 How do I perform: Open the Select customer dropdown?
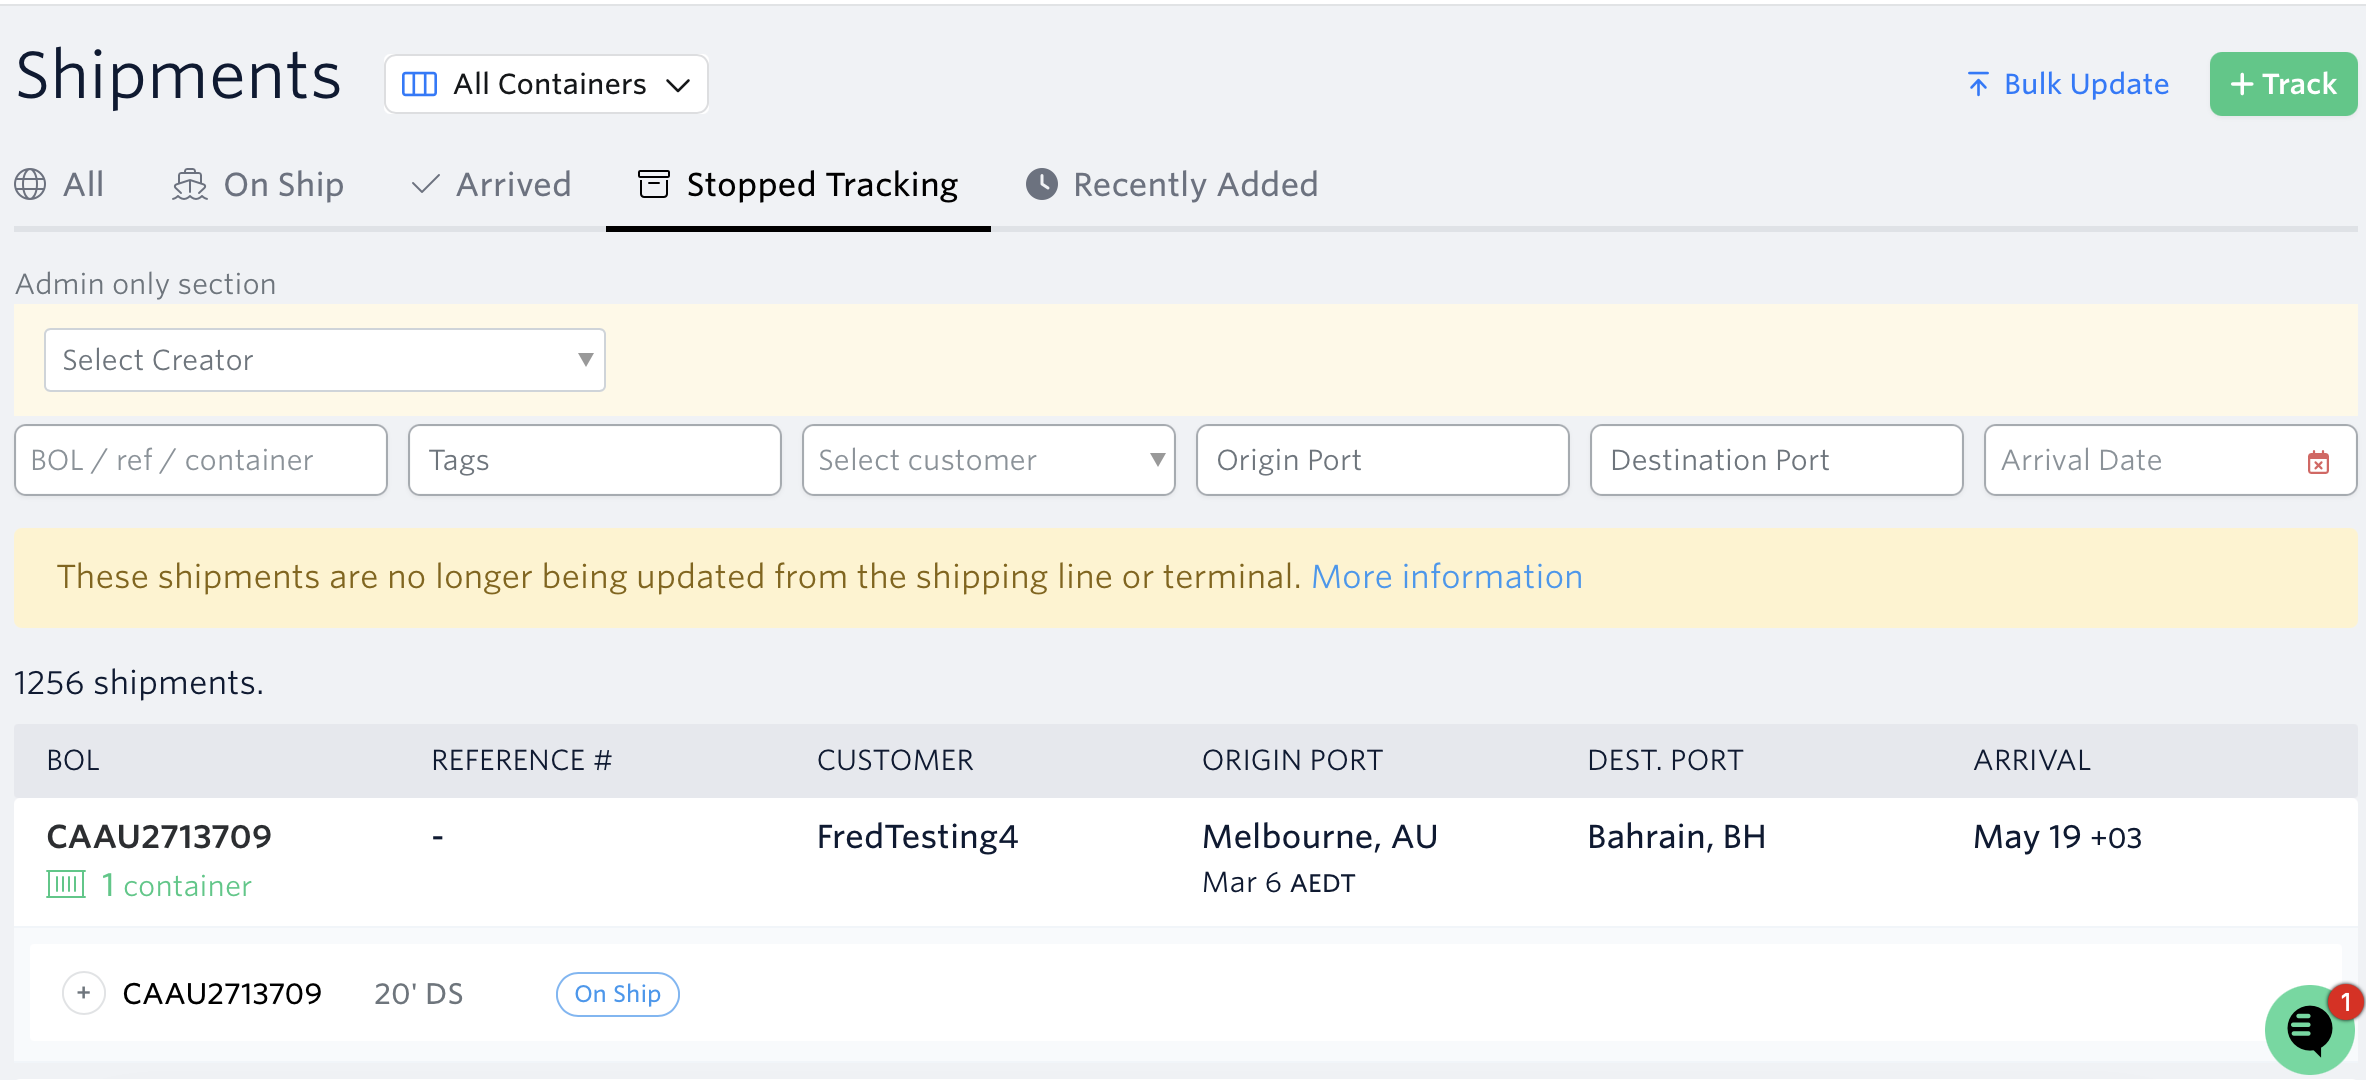coord(988,460)
